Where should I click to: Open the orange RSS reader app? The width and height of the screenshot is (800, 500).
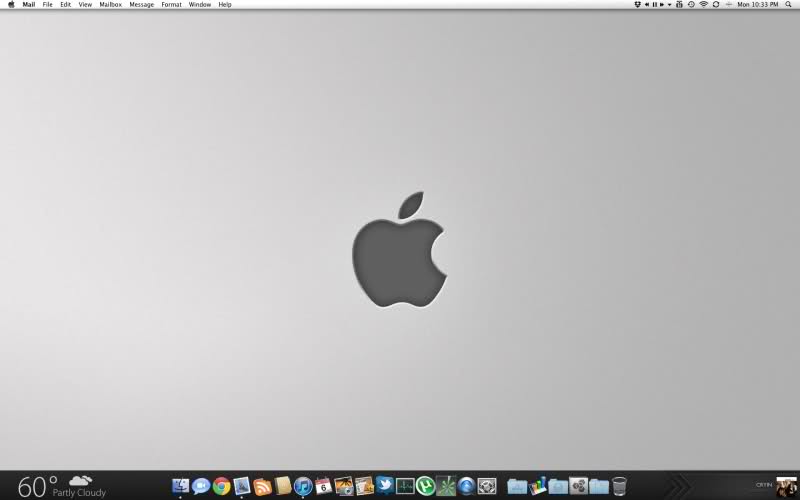click(x=262, y=486)
